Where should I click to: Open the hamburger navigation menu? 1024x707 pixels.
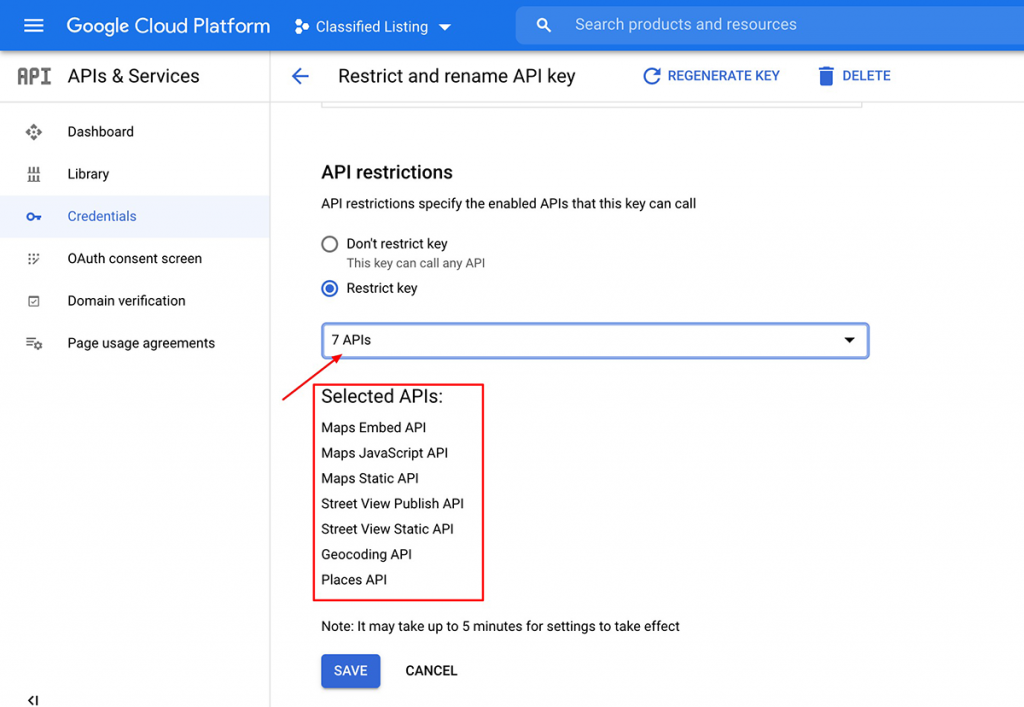[33, 25]
